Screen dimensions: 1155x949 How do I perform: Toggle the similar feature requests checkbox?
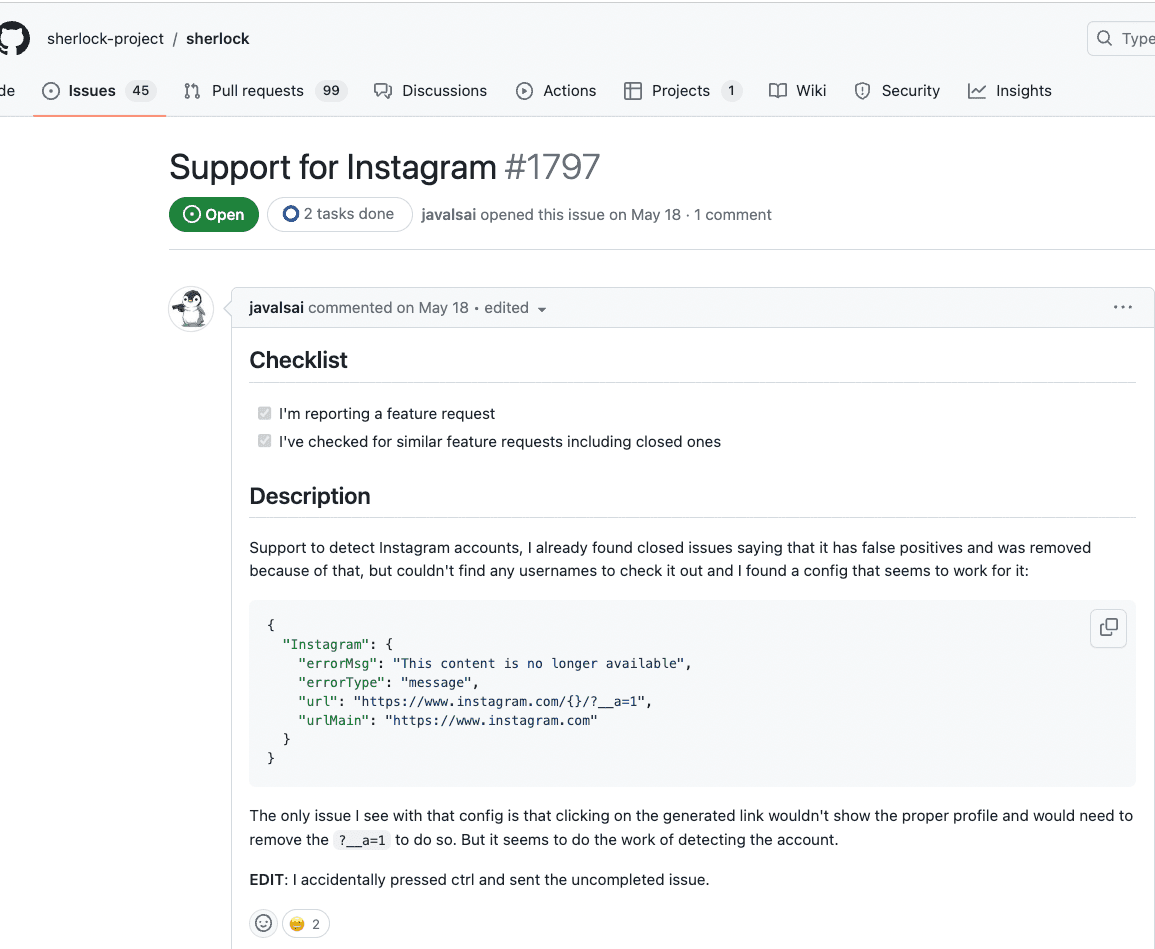click(x=264, y=440)
